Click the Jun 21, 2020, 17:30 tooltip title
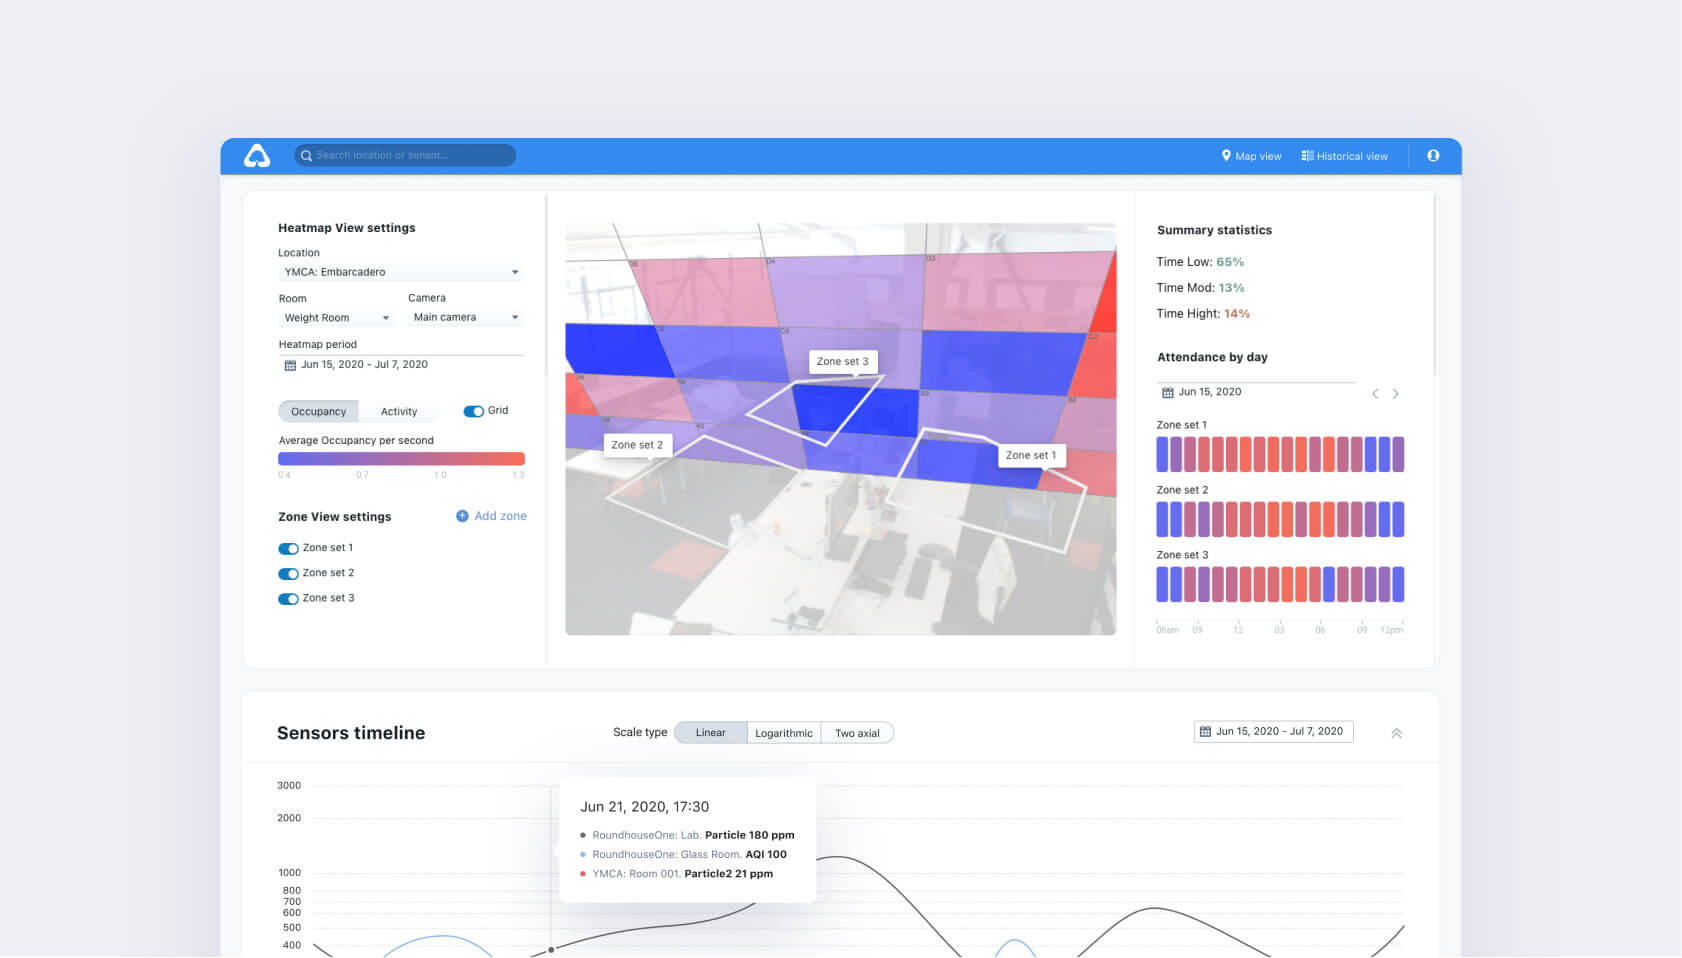 pos(645,807)
